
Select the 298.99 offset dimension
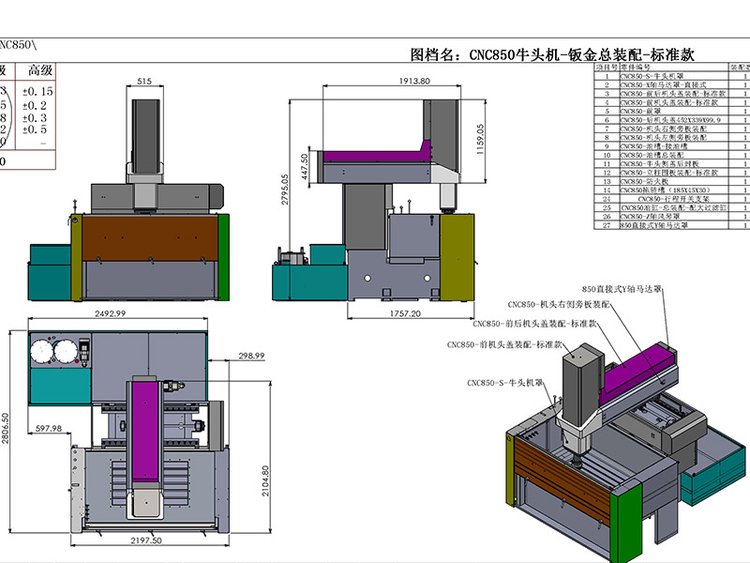click(x=251, y=355)
